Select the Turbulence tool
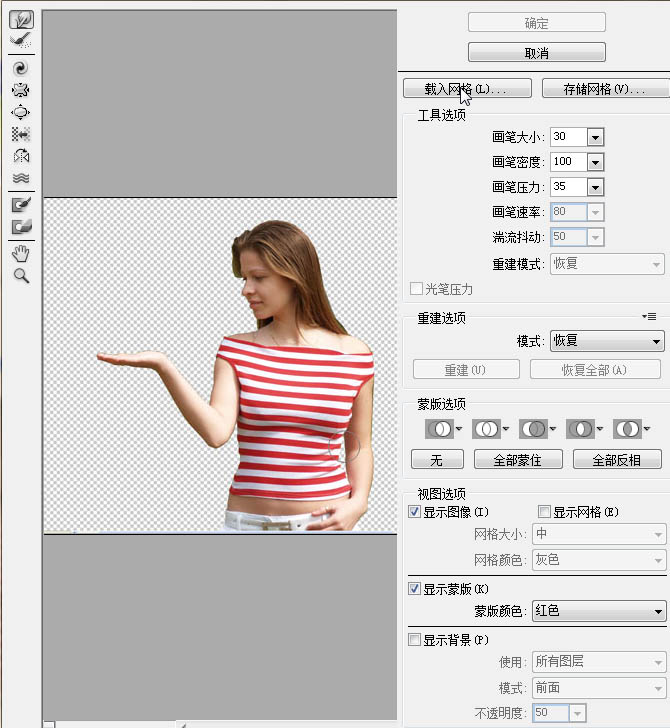Screen dimensions: 670x728 21,178
